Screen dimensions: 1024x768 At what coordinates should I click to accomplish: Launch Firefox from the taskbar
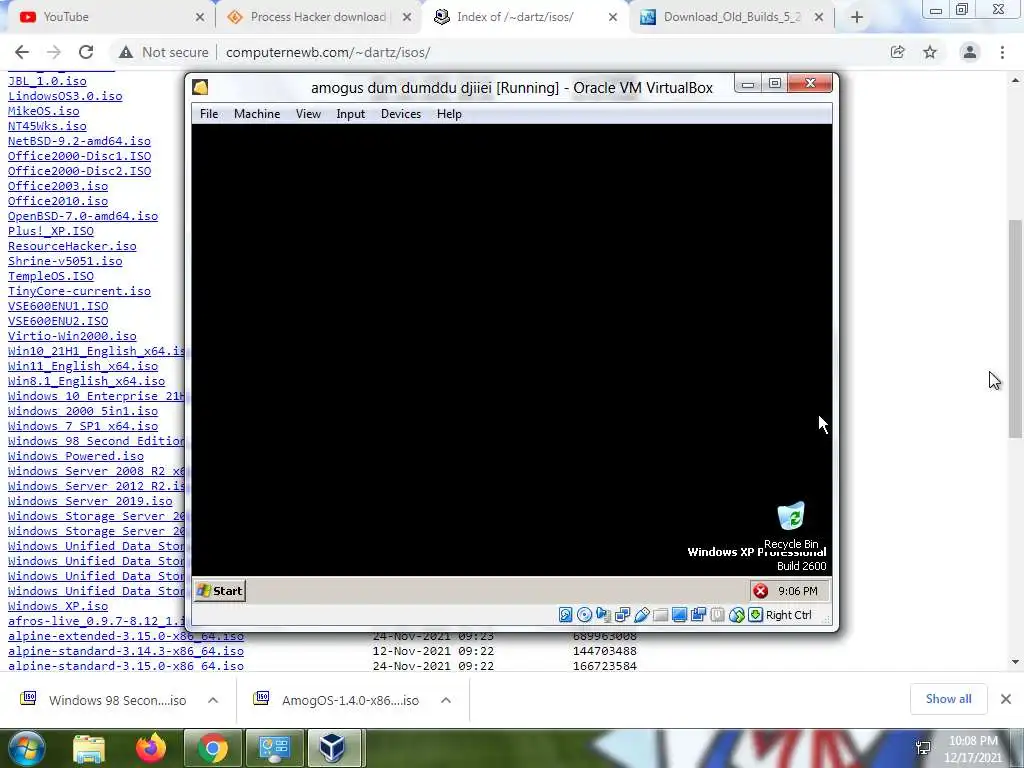coord(151,748)
